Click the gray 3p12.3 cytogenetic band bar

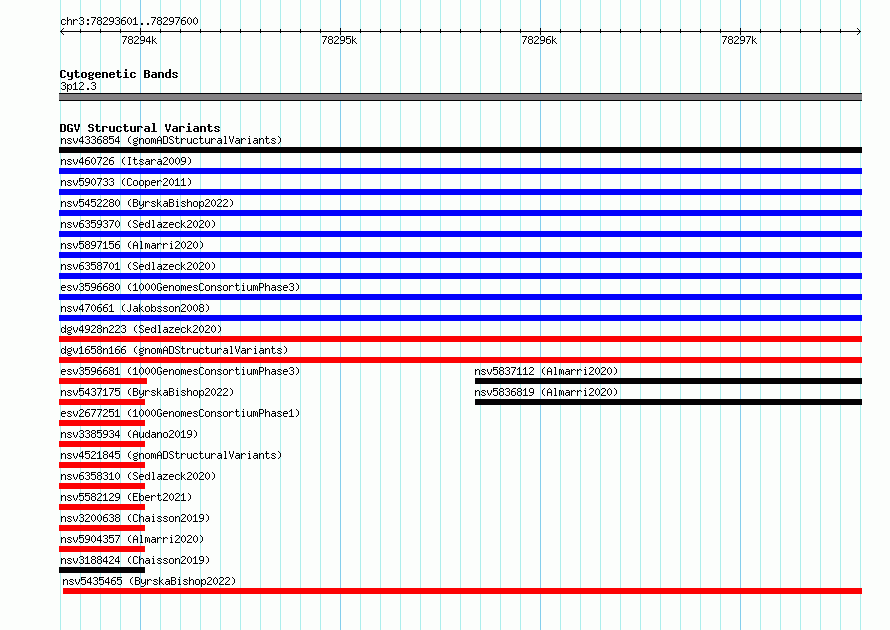[x=460, y=97]
